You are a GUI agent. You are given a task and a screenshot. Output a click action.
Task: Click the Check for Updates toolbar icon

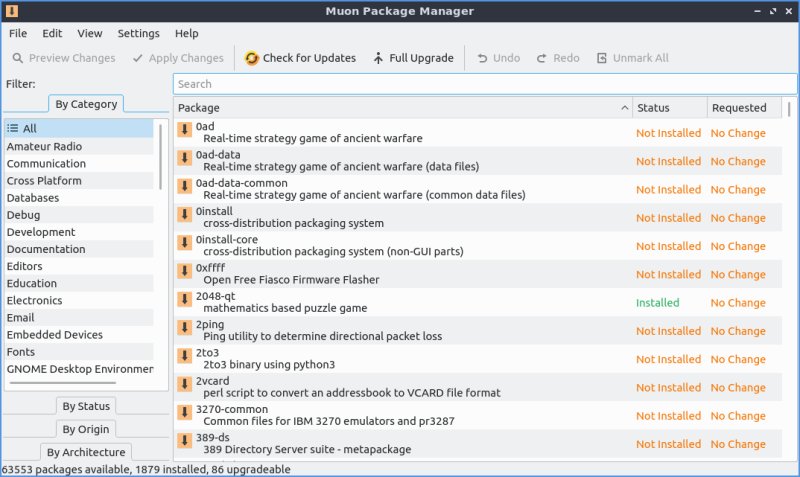pos(251,58)
